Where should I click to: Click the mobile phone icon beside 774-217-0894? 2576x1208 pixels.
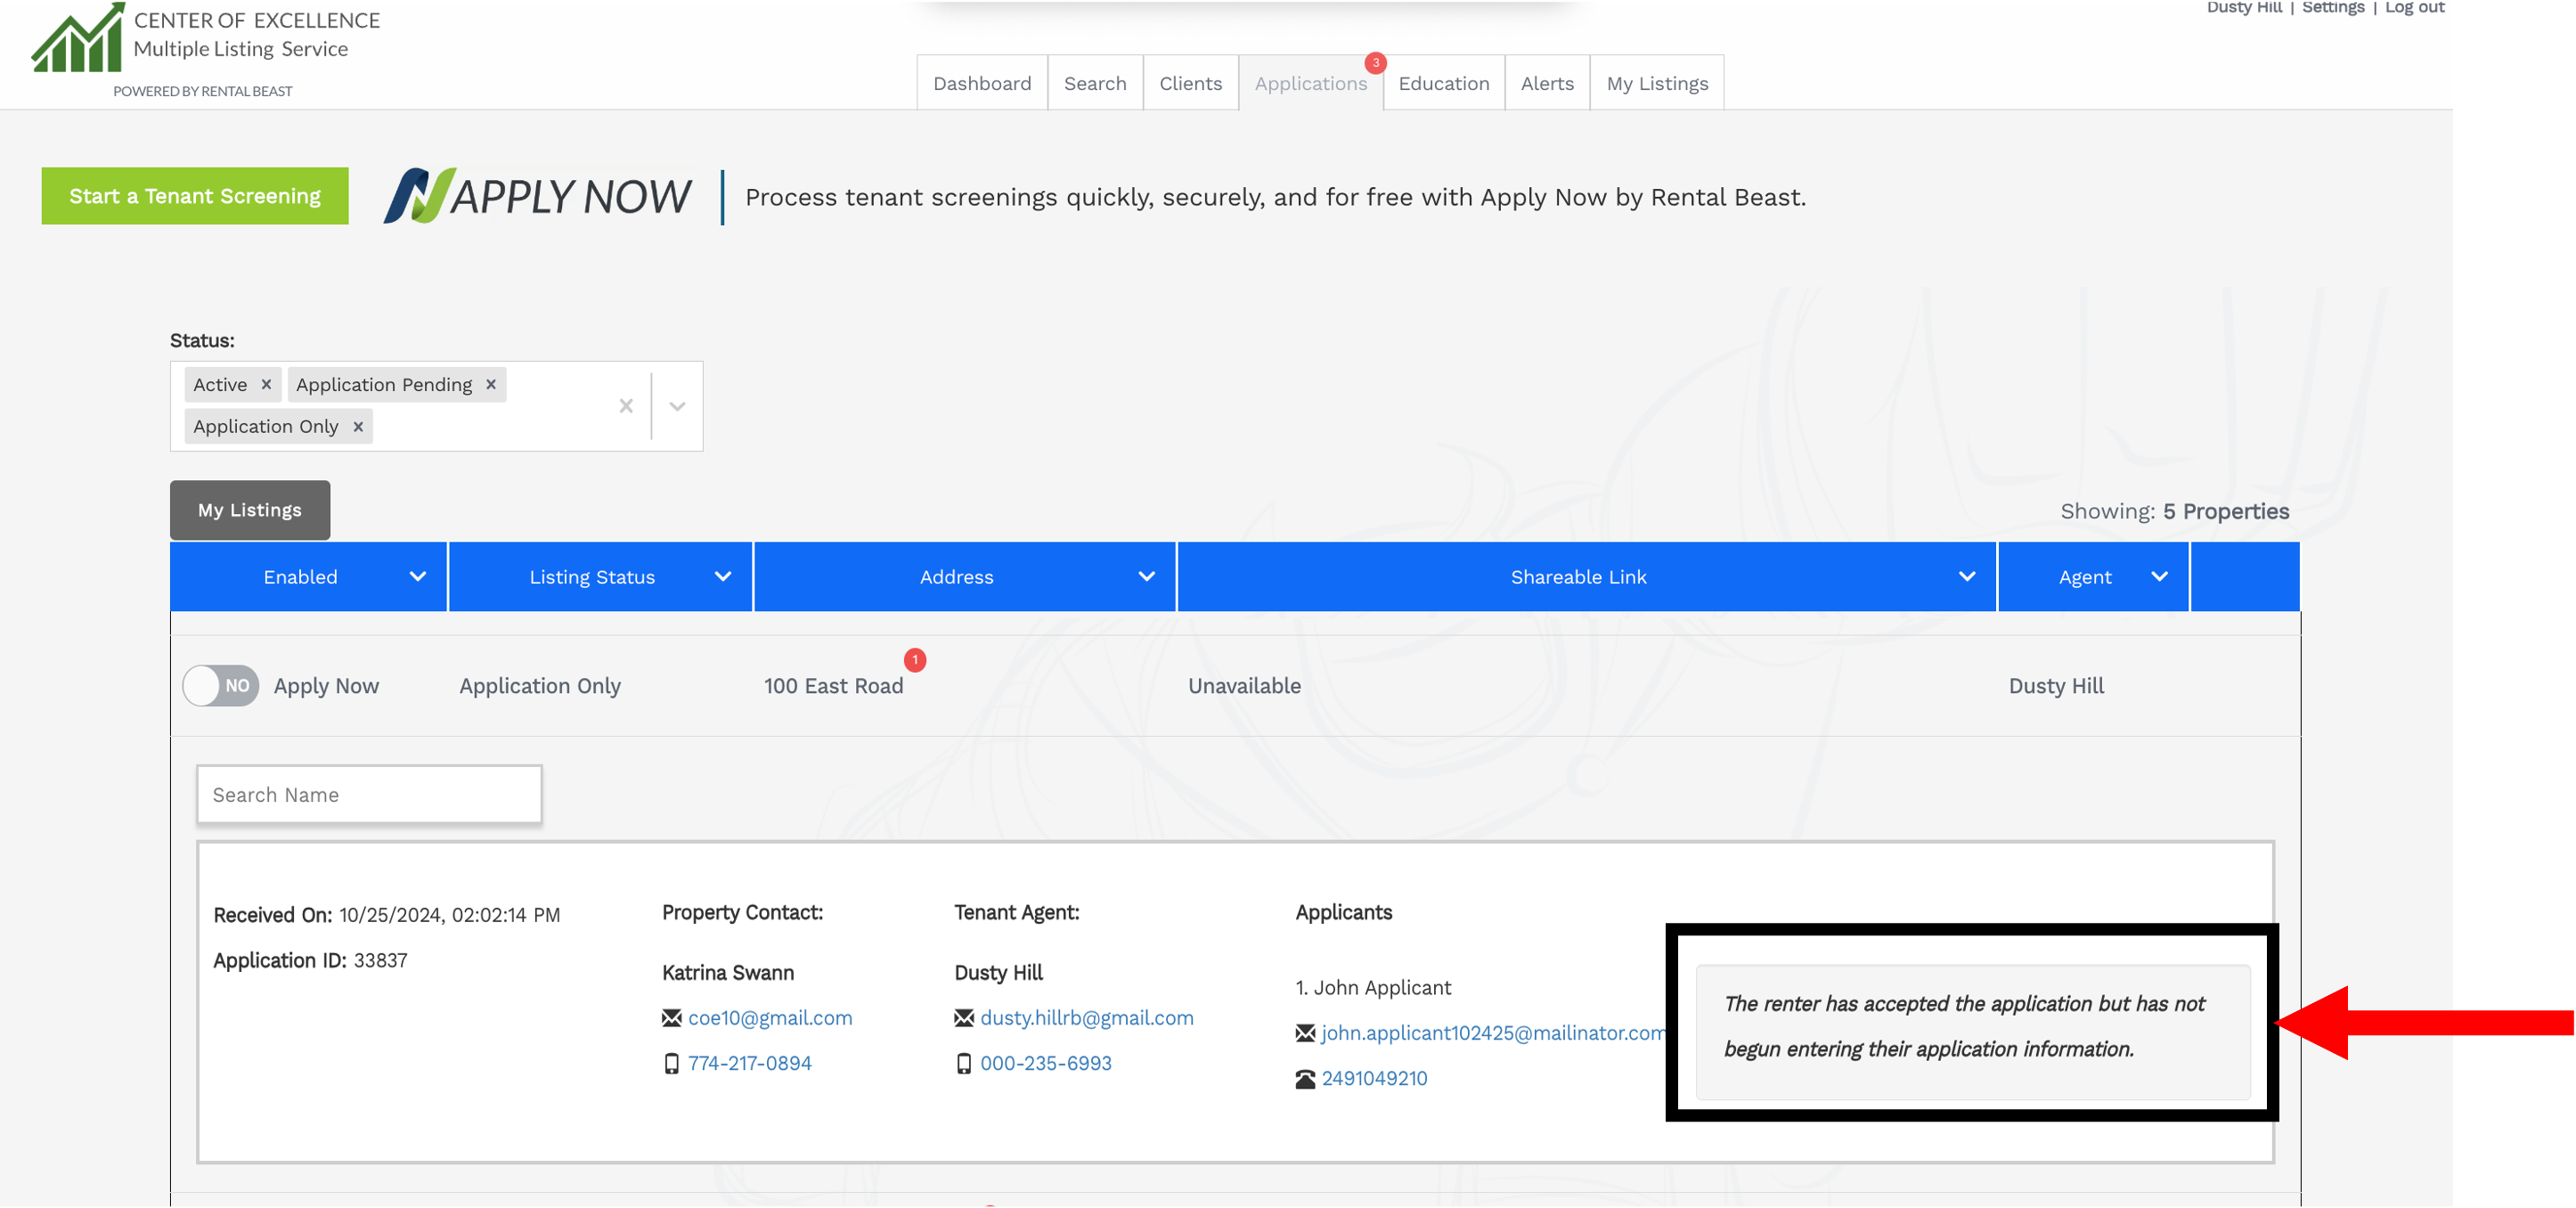click(671, 1063)
